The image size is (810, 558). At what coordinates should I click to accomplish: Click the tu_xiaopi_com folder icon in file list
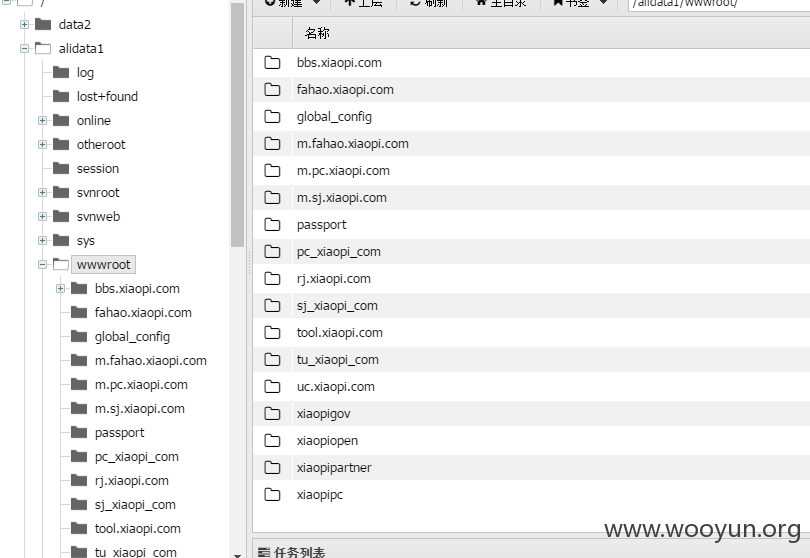(272, 360)
